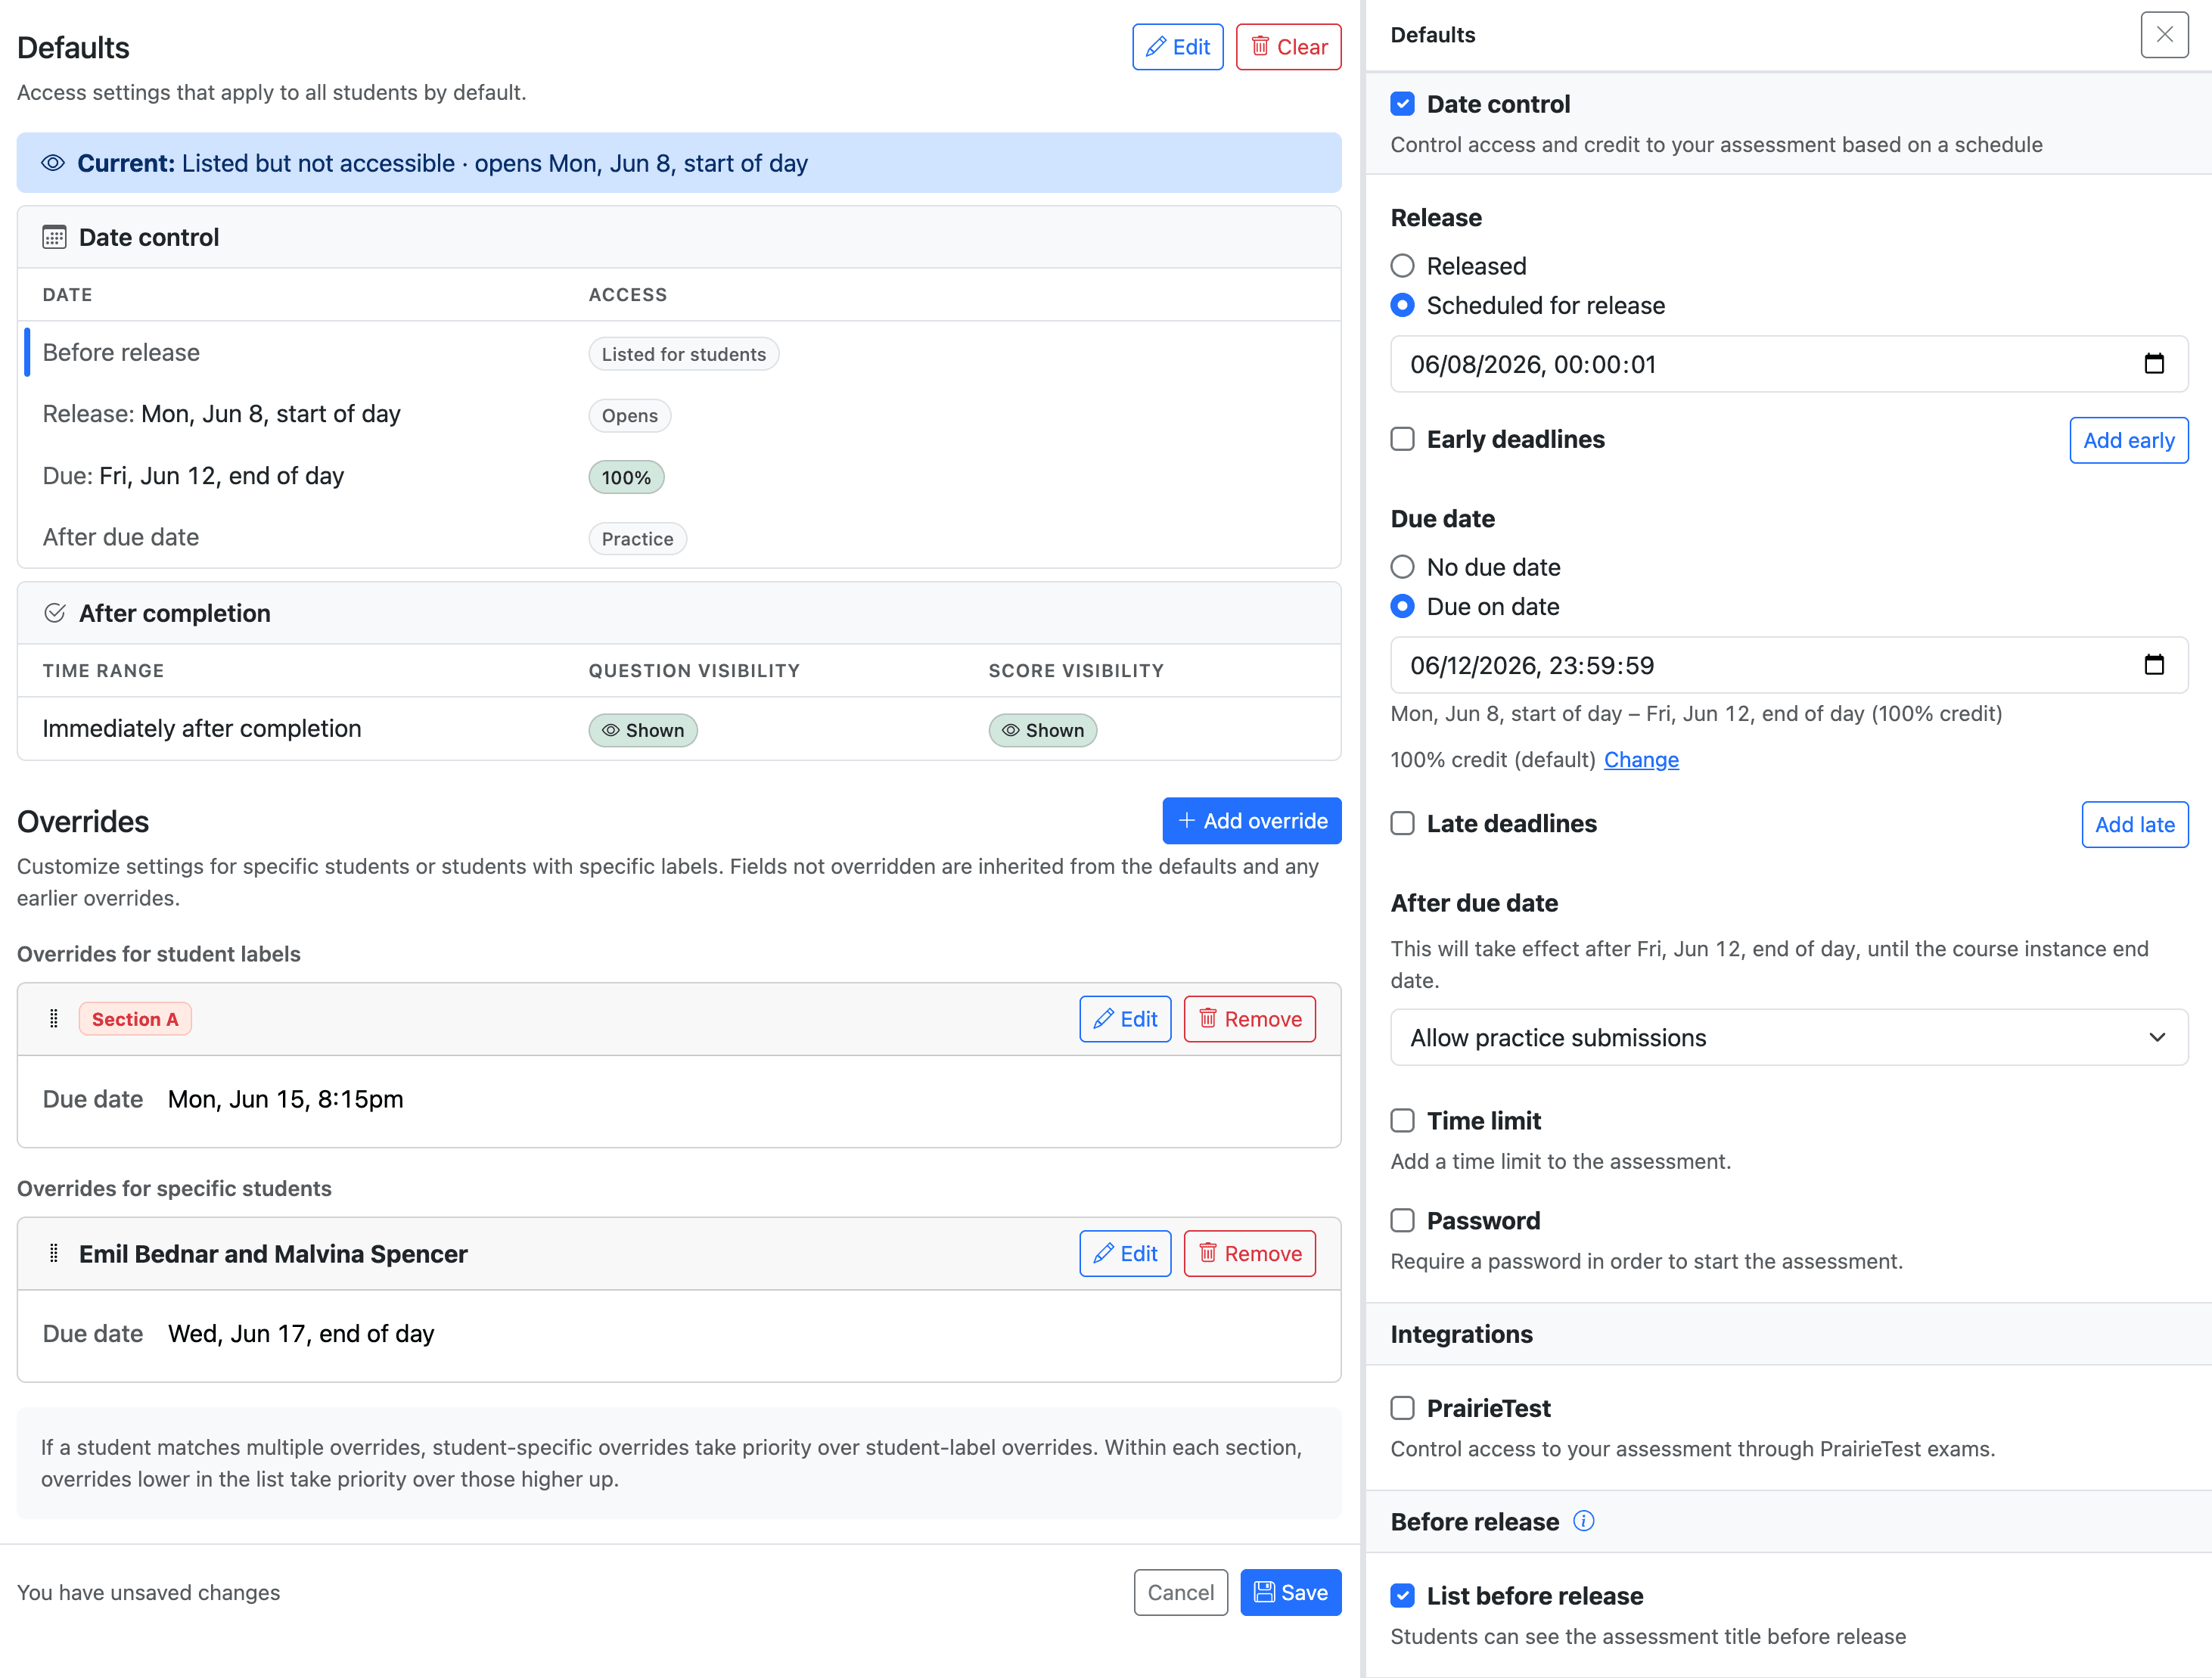The width and height of the screenshot is (2212, 1678).
Task: Clear the Defaults settings
Action: tap(1288, 47)
